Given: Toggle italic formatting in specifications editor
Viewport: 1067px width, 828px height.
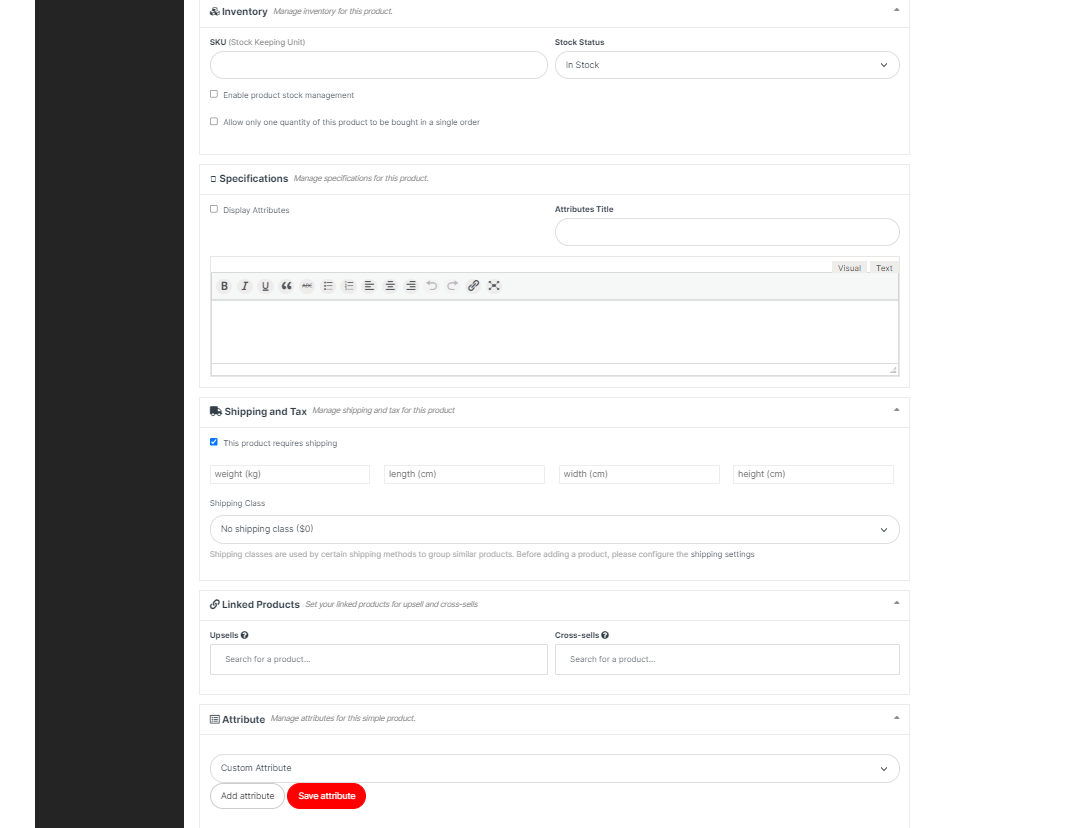Looking at the screenshot, I should (245, 286).
